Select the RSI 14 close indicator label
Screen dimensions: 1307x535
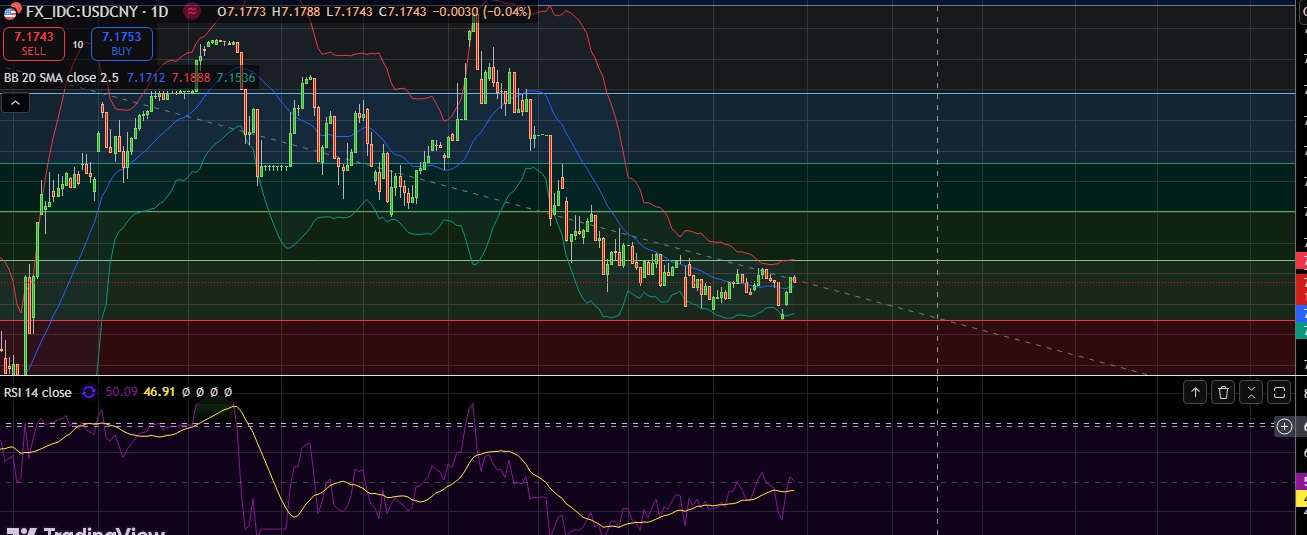(x=38, y=393)
